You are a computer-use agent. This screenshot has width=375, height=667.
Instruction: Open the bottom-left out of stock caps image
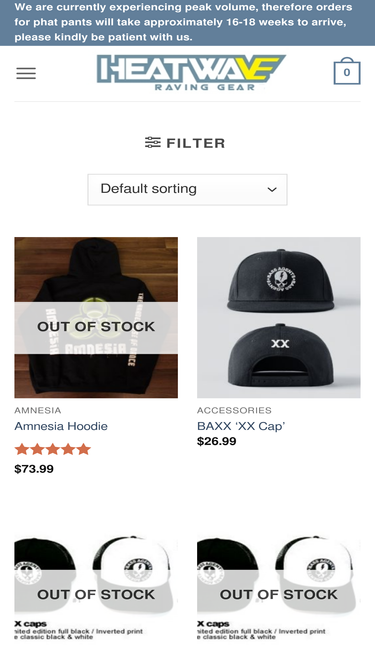(96, 593)
